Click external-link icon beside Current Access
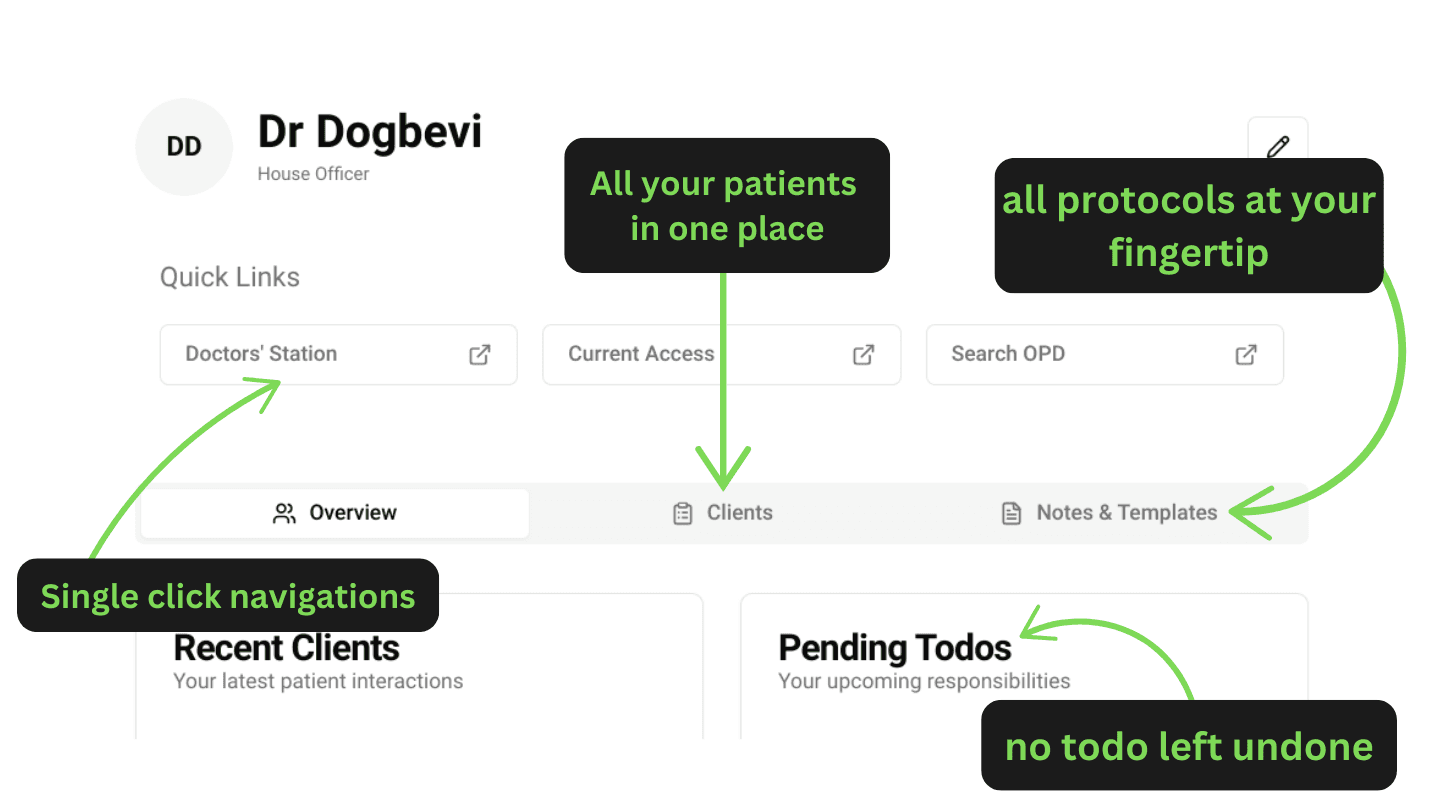Image resolution: width=1440 pixels, height=810 pixels. tap(863, 354)
